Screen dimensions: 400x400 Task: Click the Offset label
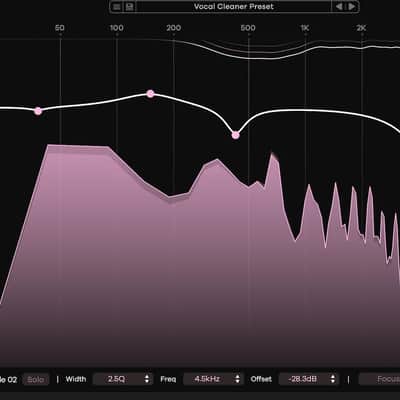click(x=261, y=379)
